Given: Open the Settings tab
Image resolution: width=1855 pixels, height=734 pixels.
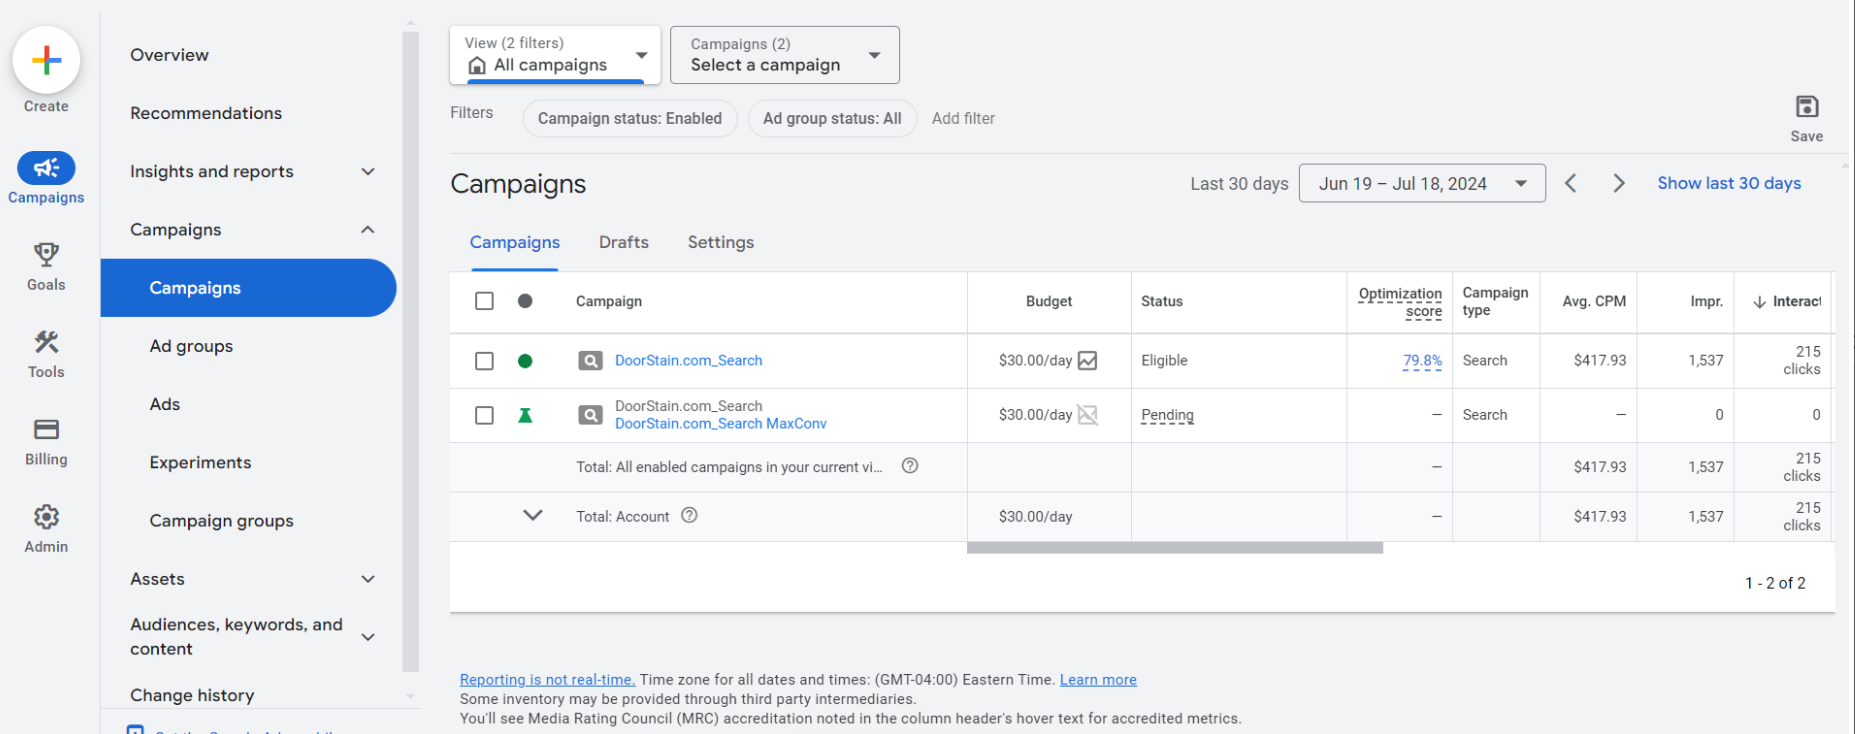Looking at the screenshot, I should (720, 242).
